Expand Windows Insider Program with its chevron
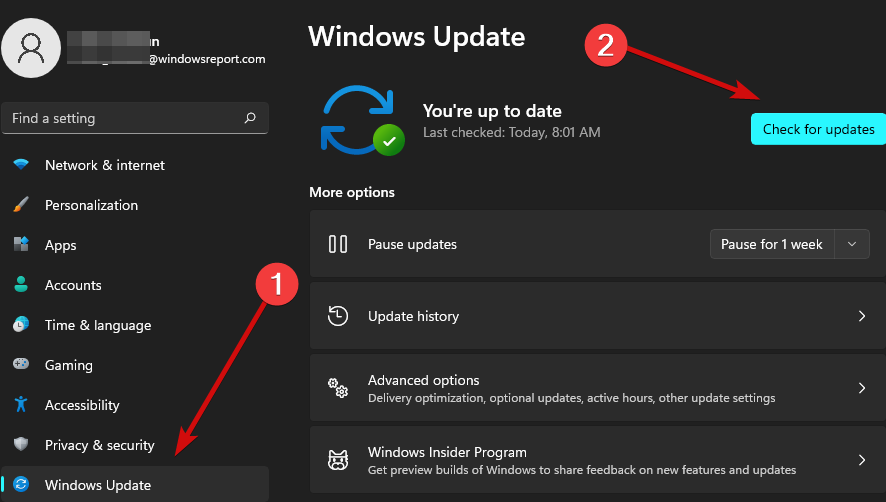Screen dimensions: 886x502 [x=862, y=460]
